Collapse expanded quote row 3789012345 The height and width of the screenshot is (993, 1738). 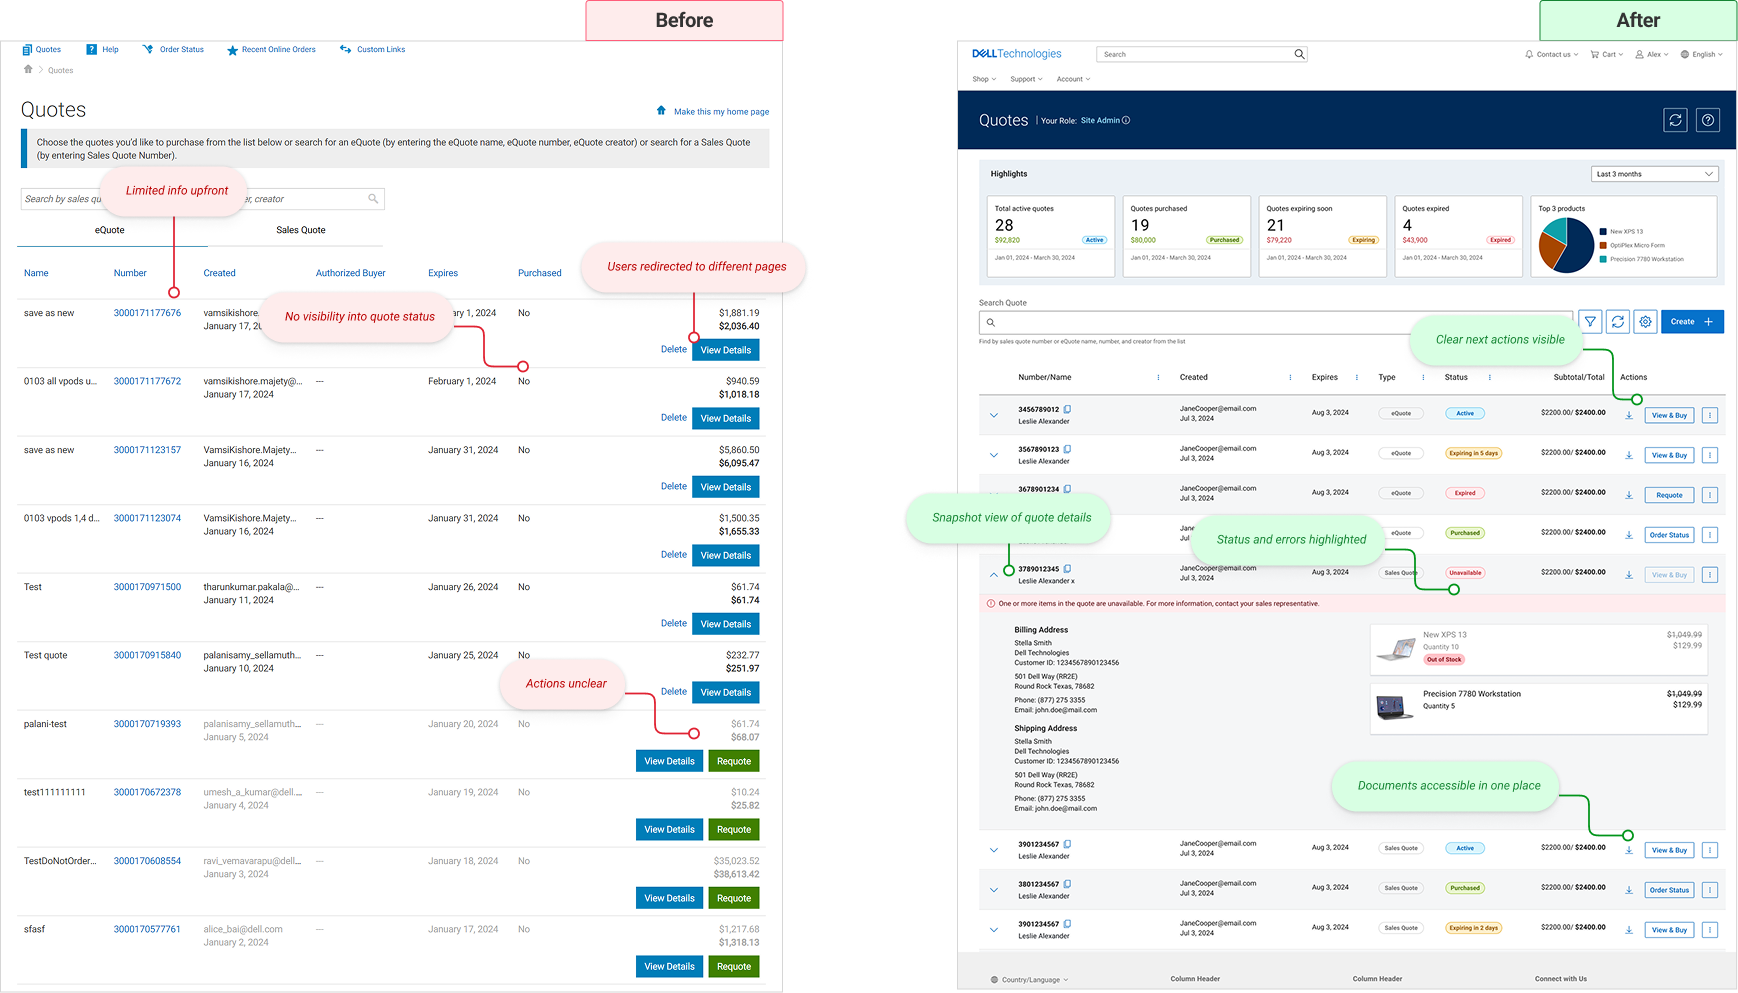pyautogui.click(x=994, y=575)
